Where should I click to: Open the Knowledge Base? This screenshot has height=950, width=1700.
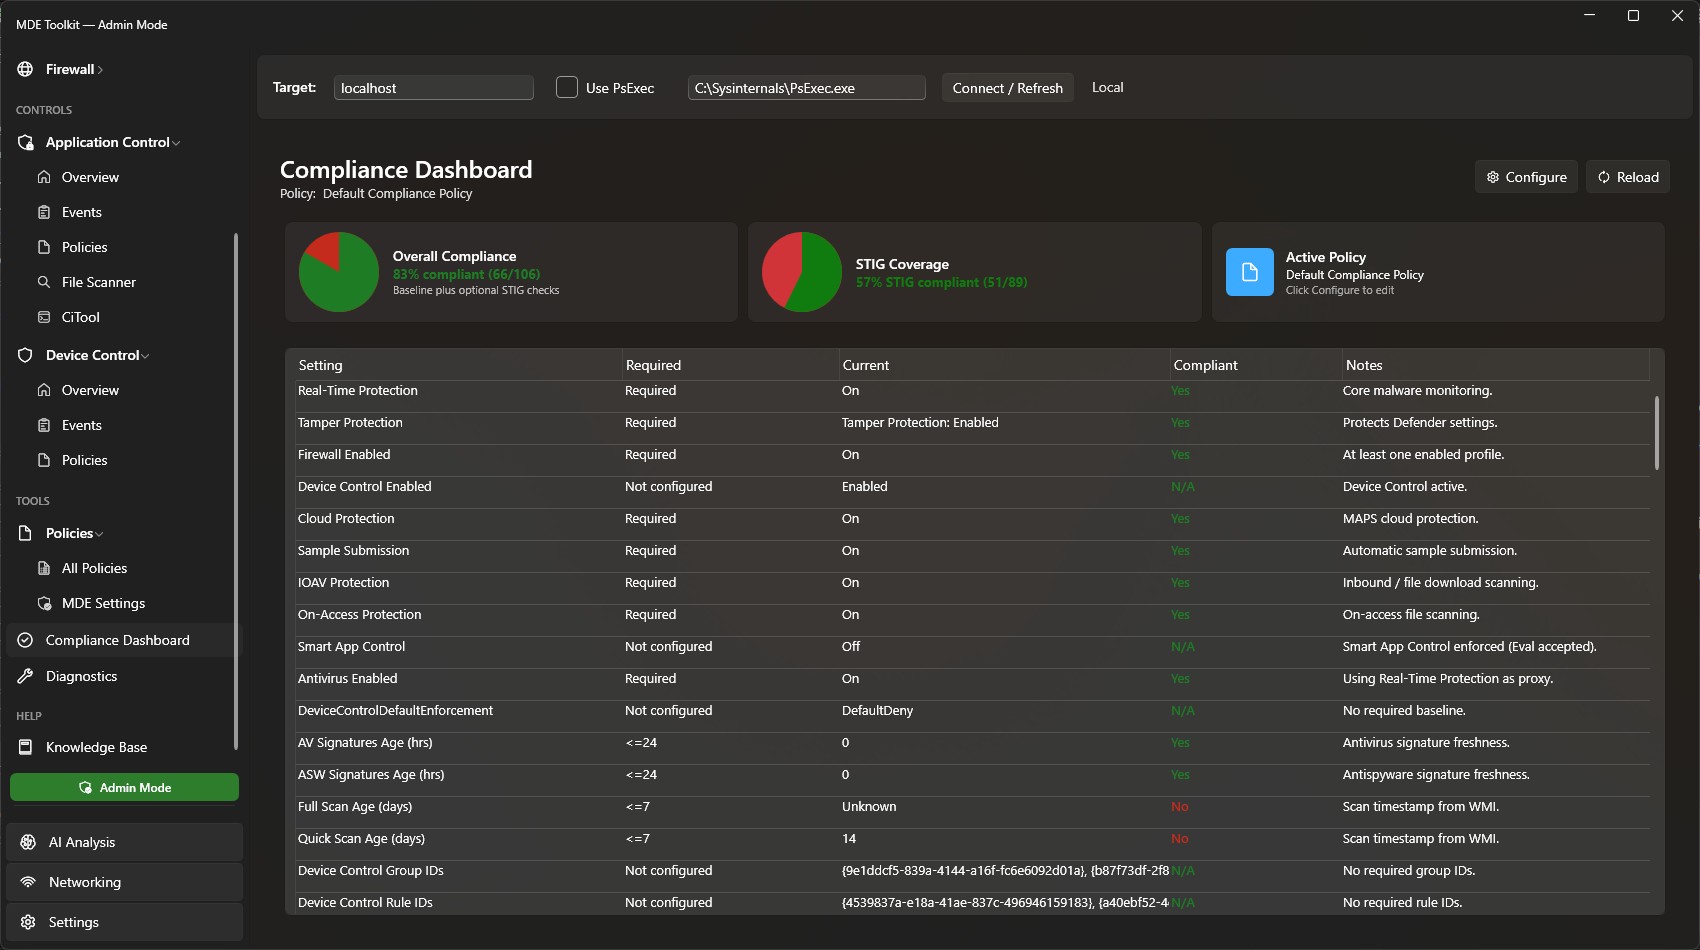click(x=95, y=747)
